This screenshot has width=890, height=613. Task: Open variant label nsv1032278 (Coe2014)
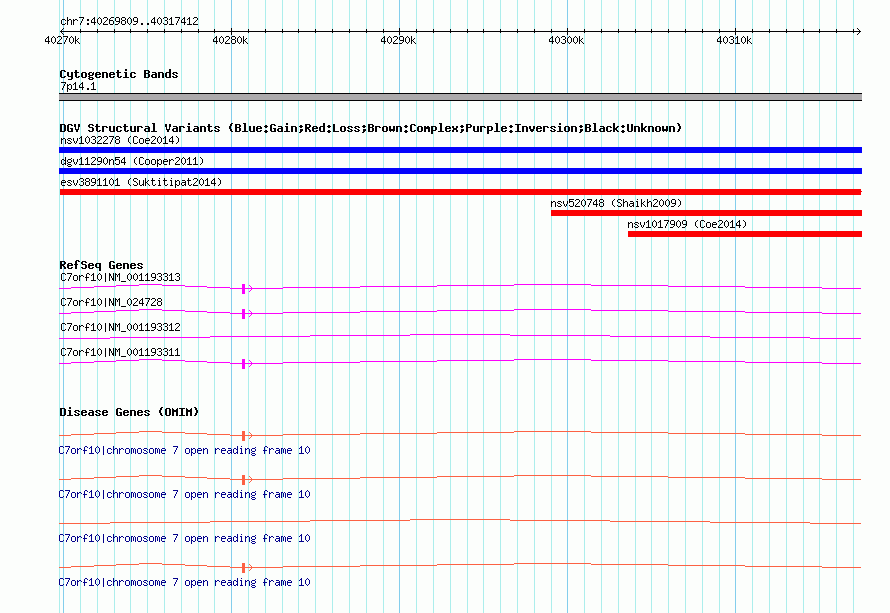click(x=120, y=140)
